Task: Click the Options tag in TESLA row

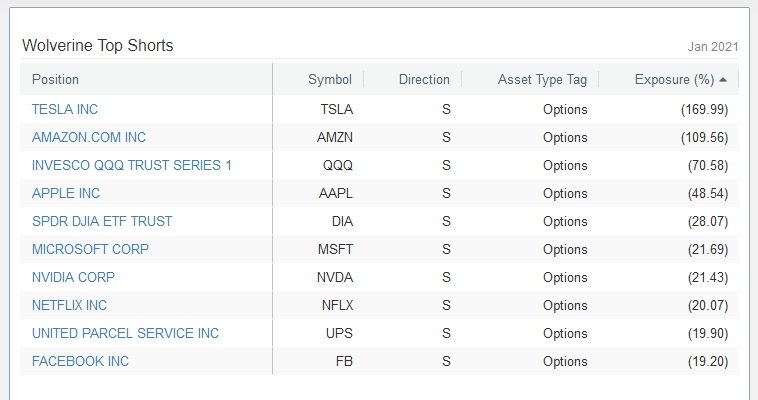Action: (x=565, y=109)
